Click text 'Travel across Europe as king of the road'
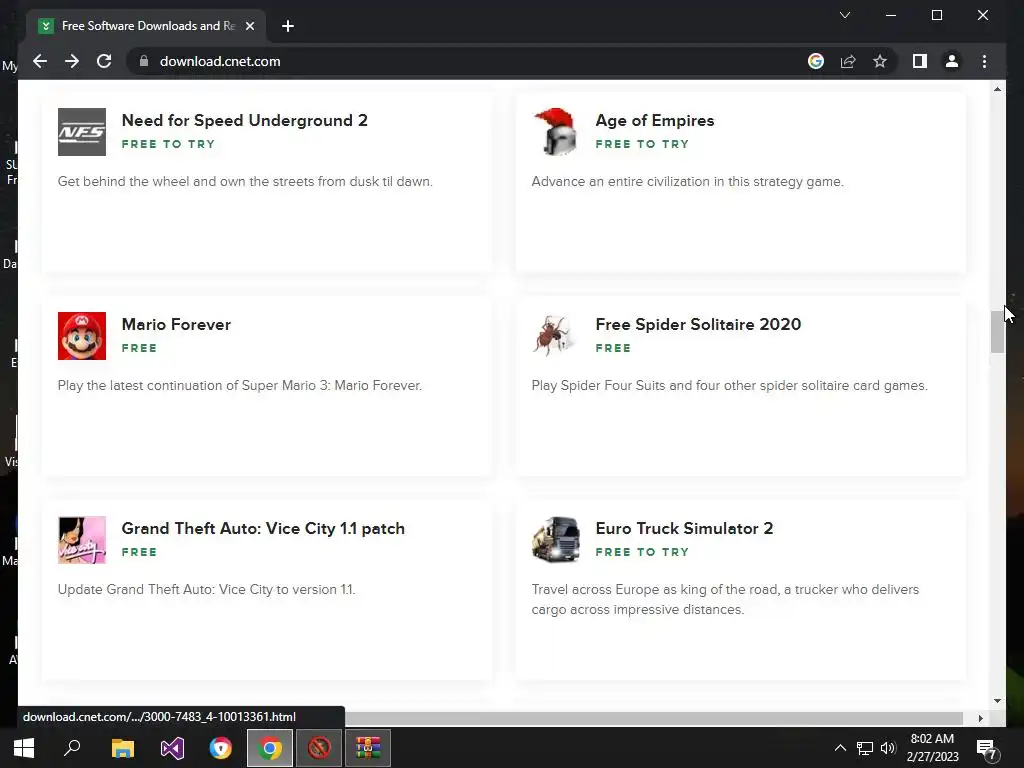1024x768 pixels. [x=655, y=589]
